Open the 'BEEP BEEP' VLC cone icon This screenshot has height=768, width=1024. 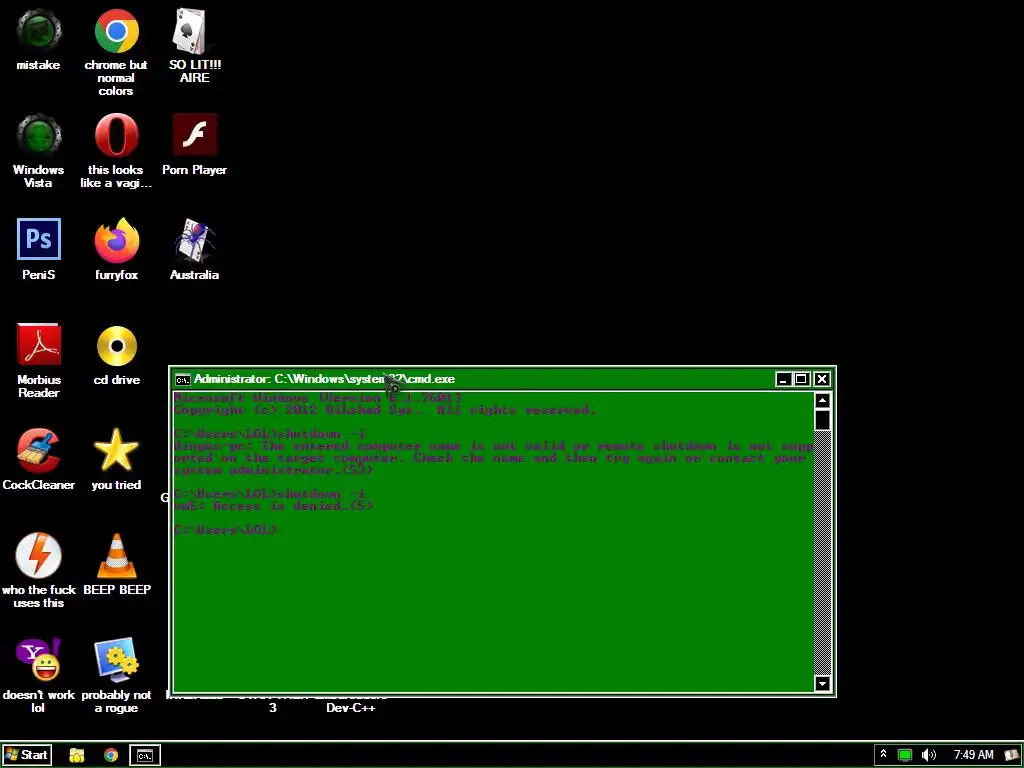[x=116, y=555]
